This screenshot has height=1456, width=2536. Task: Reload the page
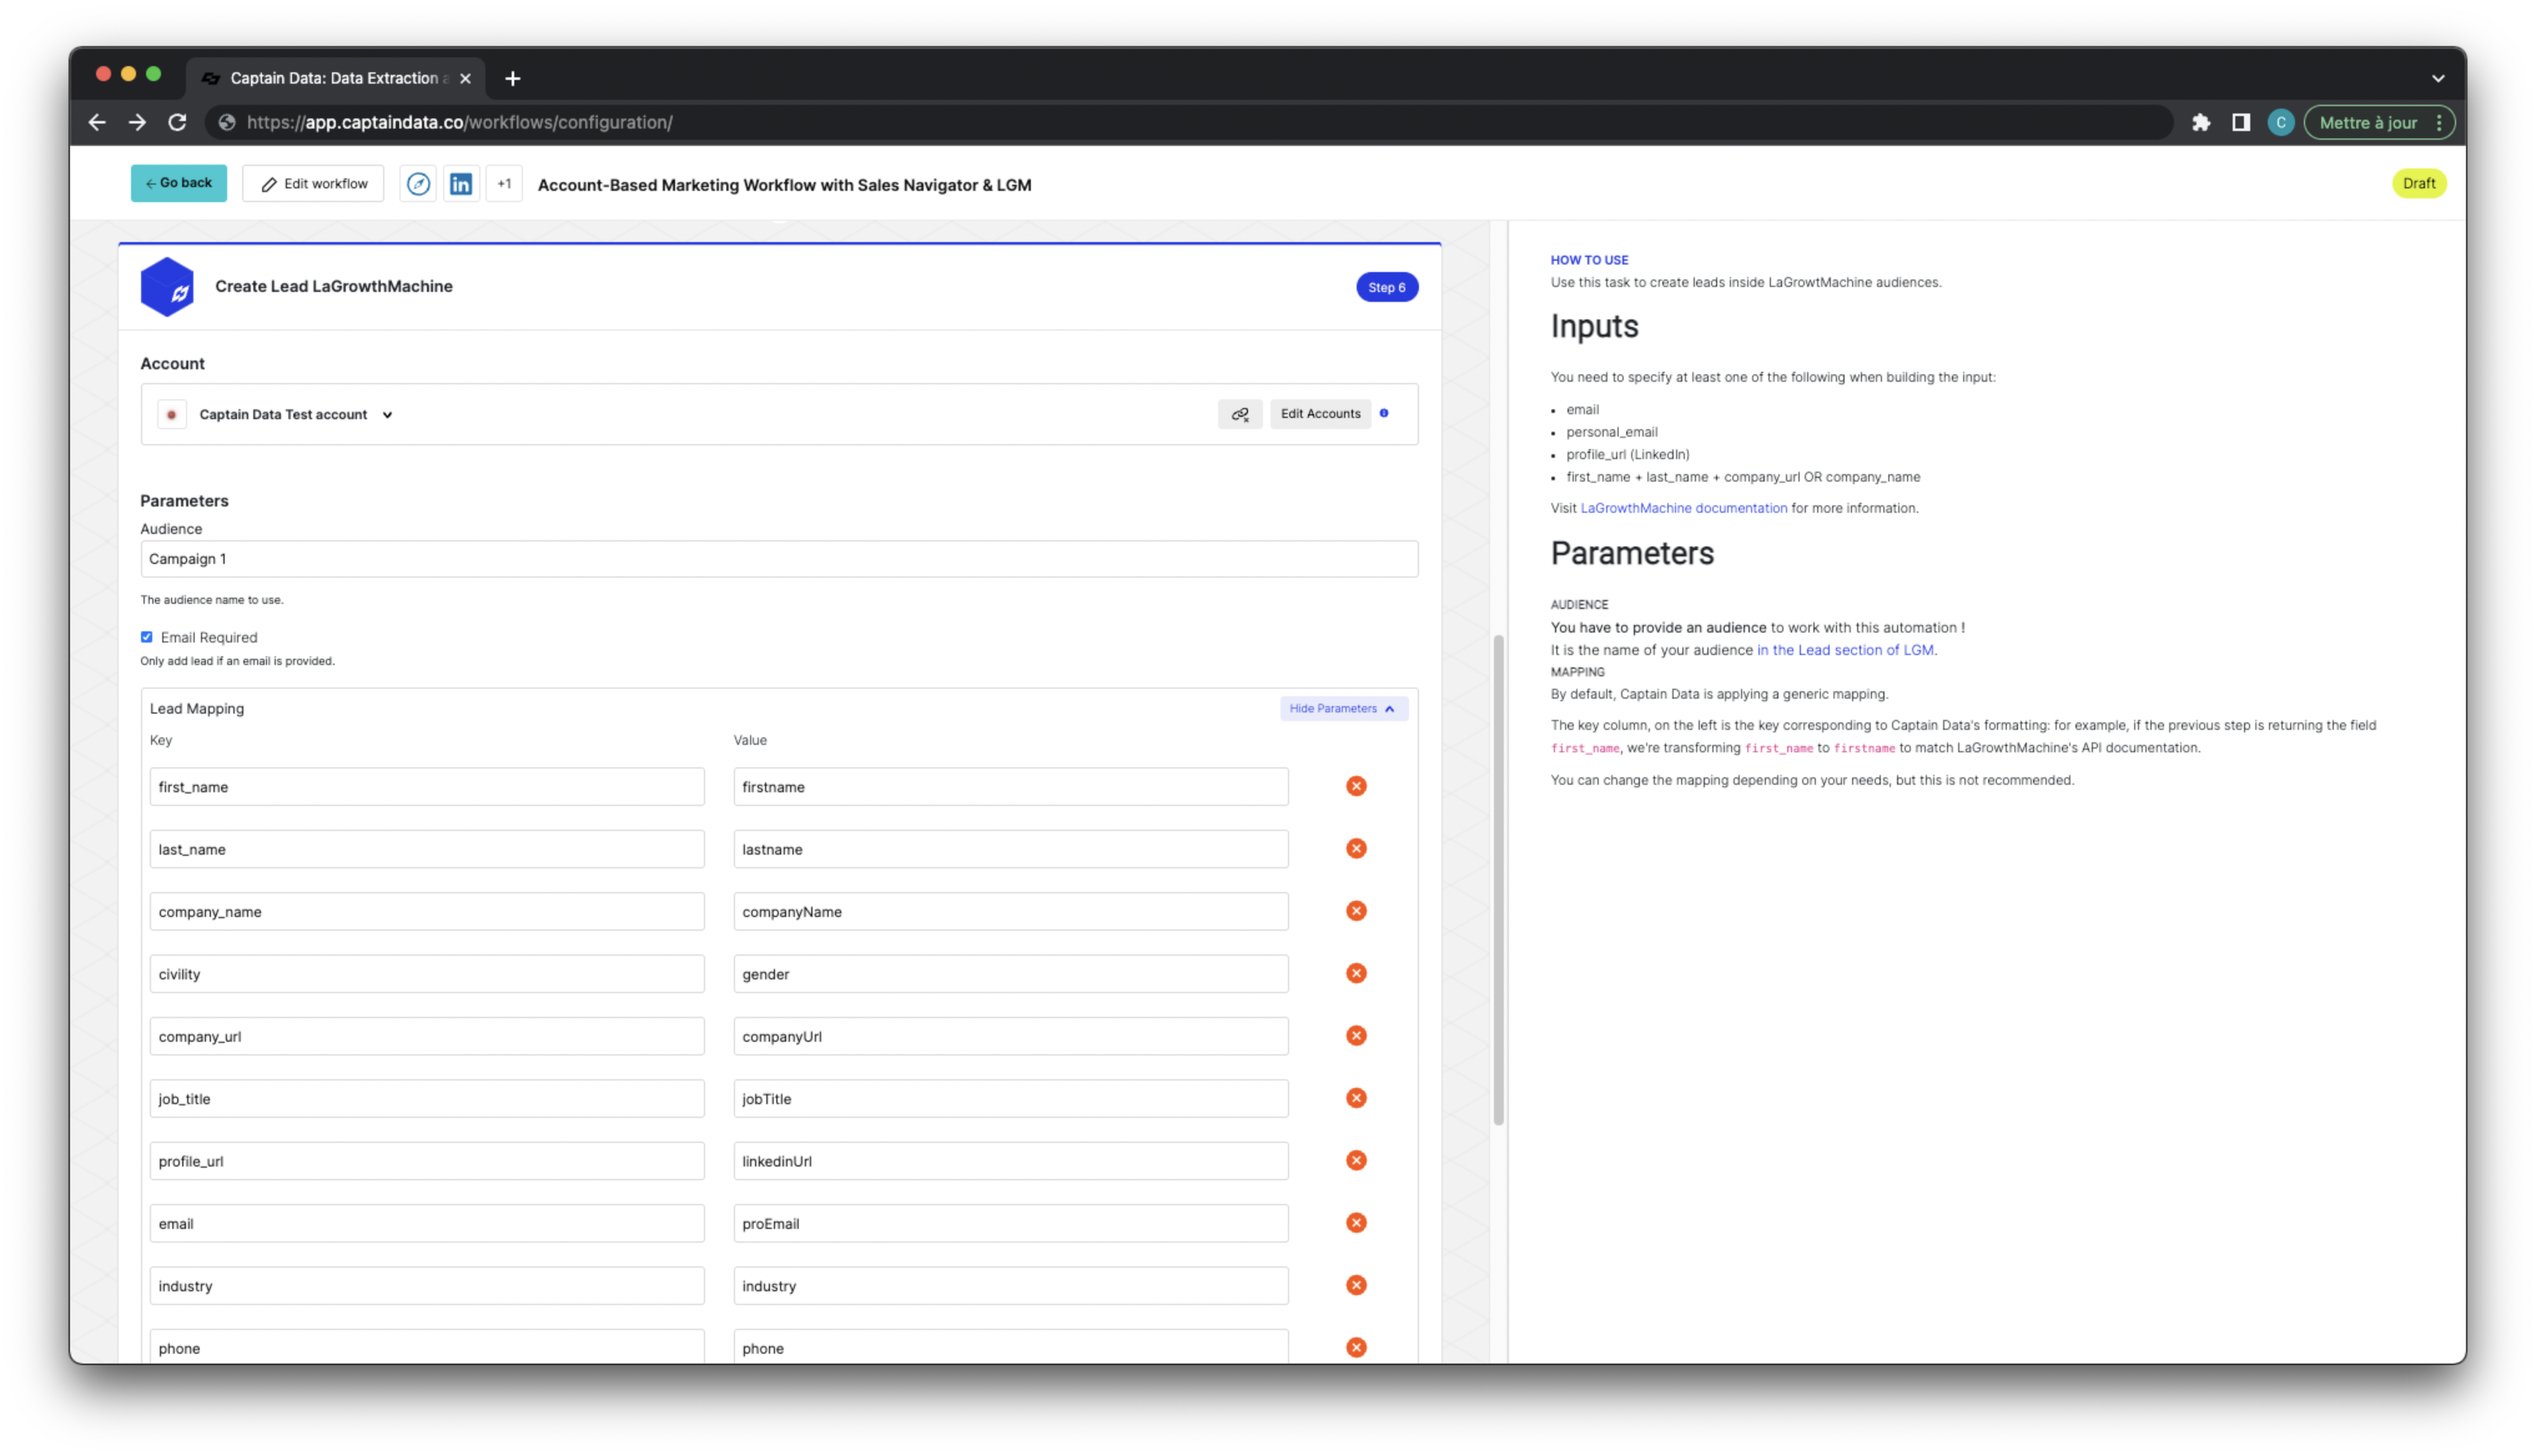(x=177, y=122)
